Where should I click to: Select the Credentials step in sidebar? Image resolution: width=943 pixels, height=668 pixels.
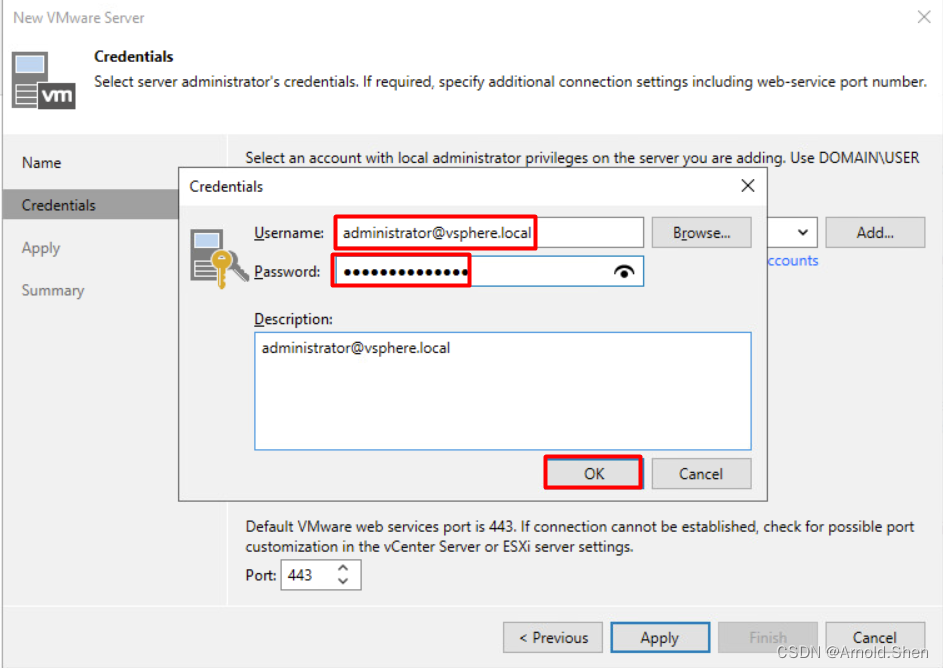[x=90, y=204]
